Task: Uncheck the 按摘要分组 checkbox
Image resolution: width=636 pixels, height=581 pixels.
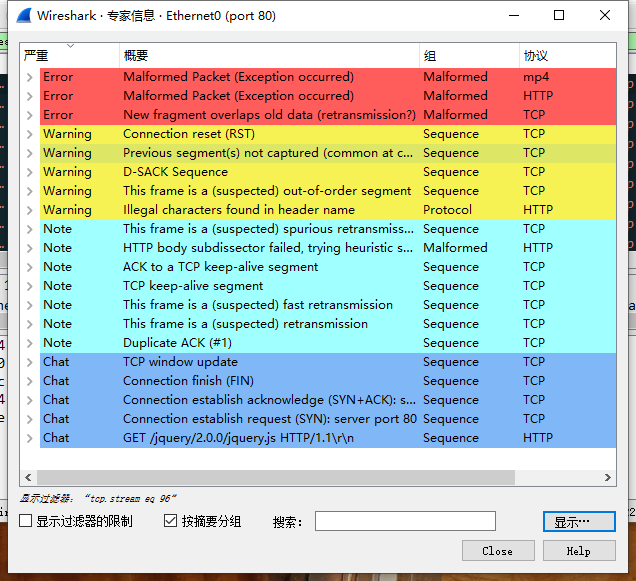Action: tap(170, 521)
